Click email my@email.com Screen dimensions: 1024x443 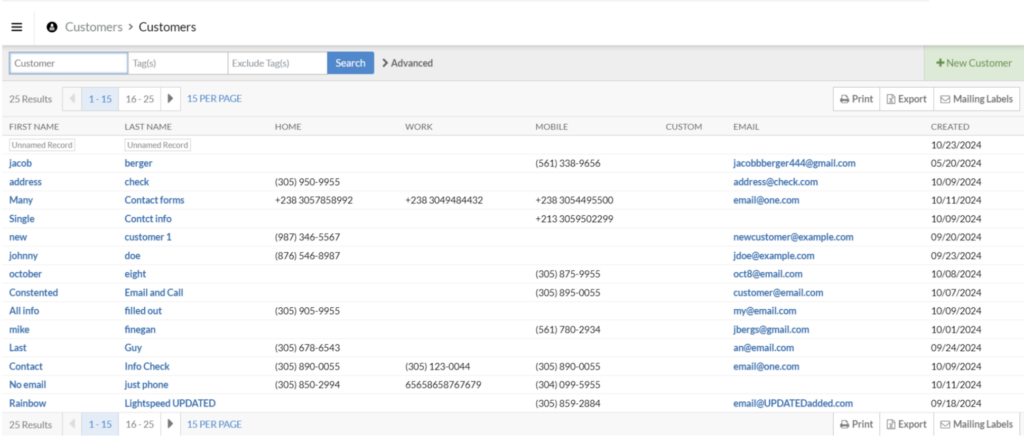coord(765,311)
